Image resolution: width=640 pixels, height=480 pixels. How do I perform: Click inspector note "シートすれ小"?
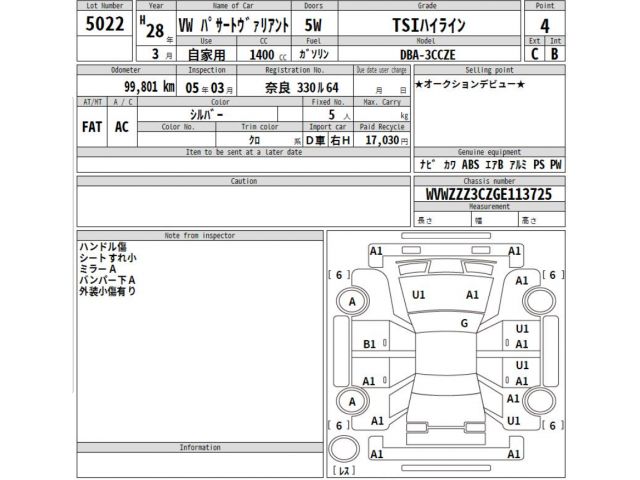(x=108, y=258)
